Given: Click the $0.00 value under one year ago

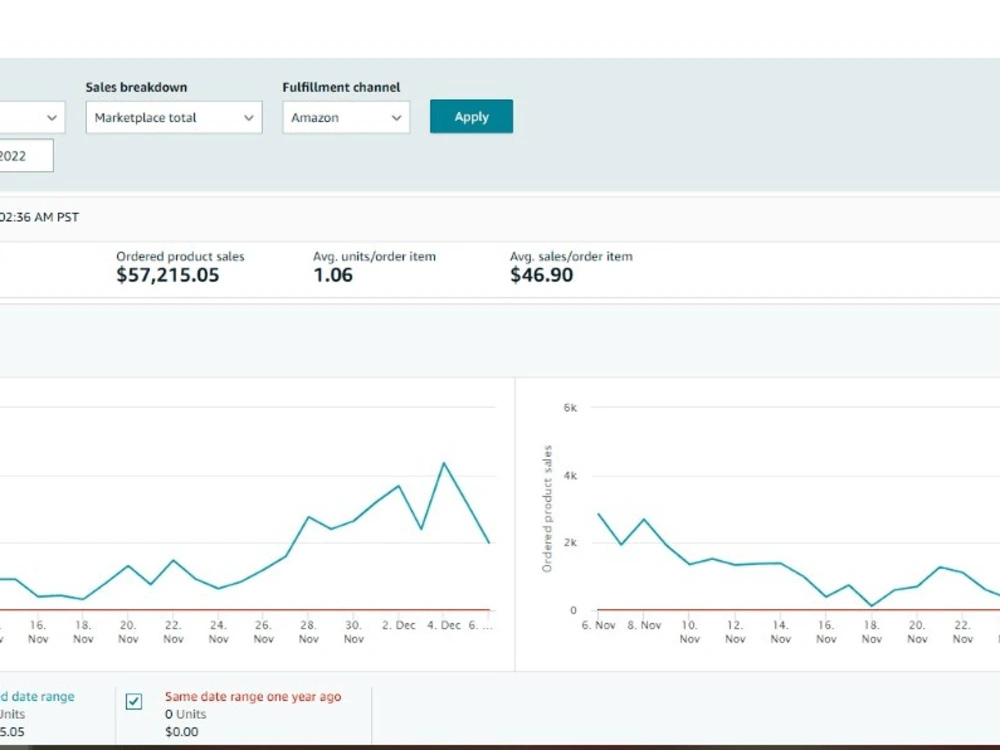Looking at the screenshot, I should point(181,732).
